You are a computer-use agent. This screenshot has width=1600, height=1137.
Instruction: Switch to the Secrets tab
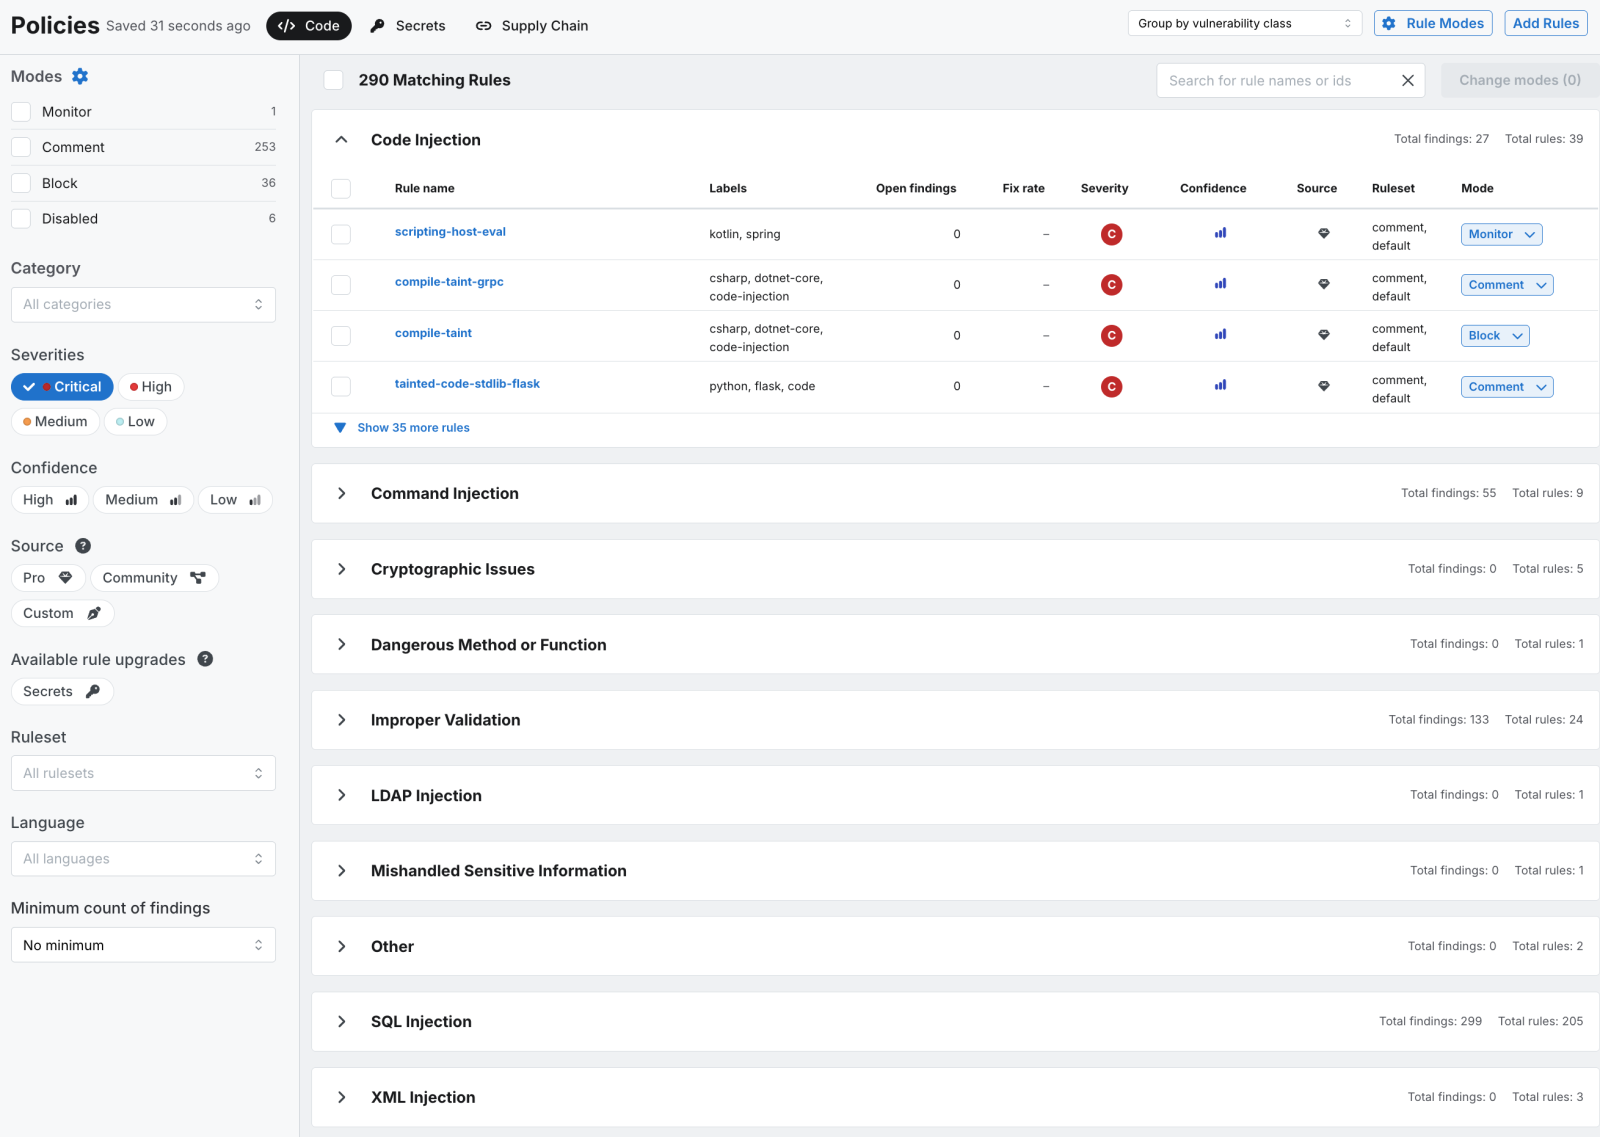point(408,26)
